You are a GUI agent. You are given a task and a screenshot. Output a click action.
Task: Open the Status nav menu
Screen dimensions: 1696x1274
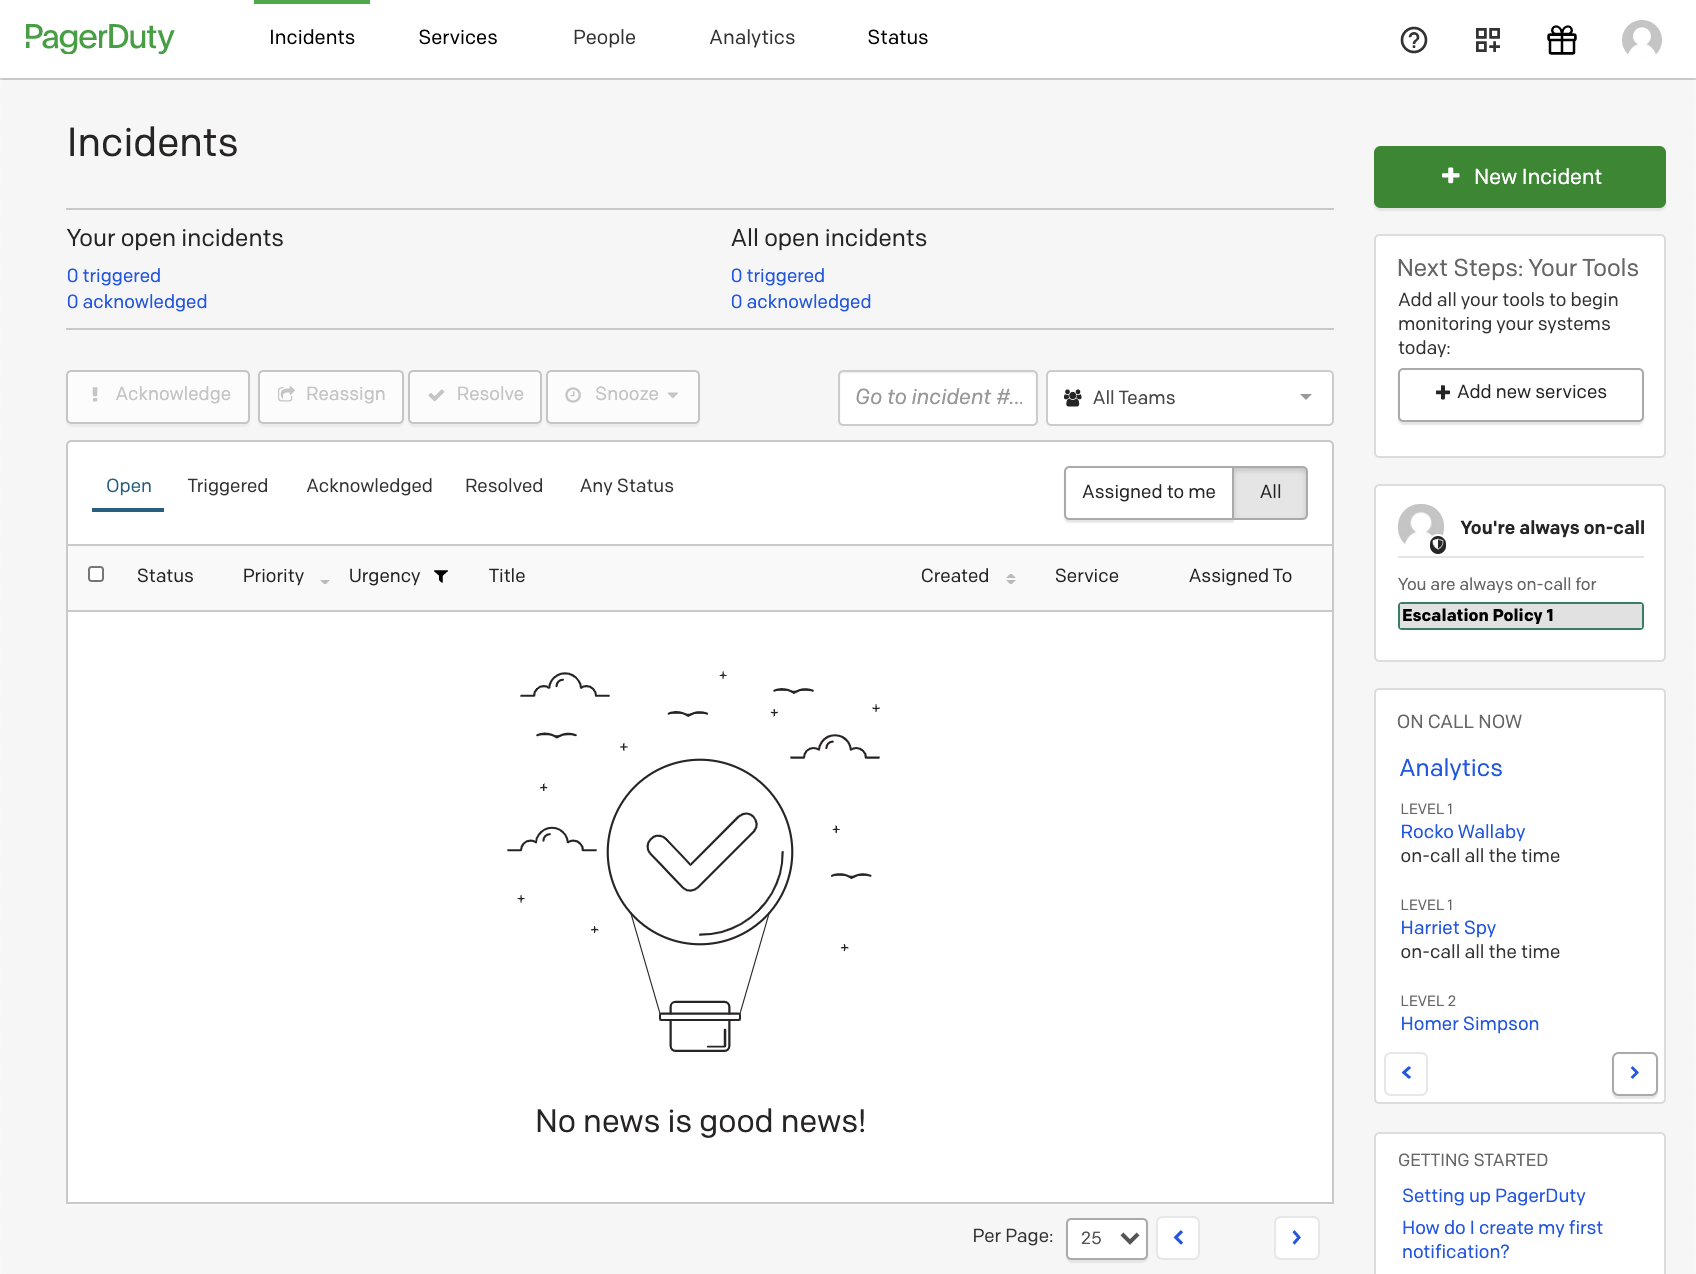pos(898,38)
